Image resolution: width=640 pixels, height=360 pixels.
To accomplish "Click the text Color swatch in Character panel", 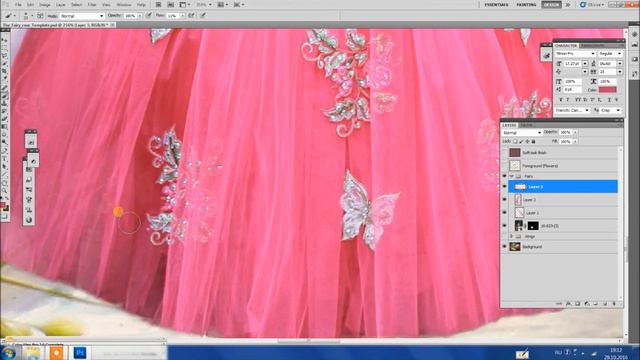I will point(607,89).
